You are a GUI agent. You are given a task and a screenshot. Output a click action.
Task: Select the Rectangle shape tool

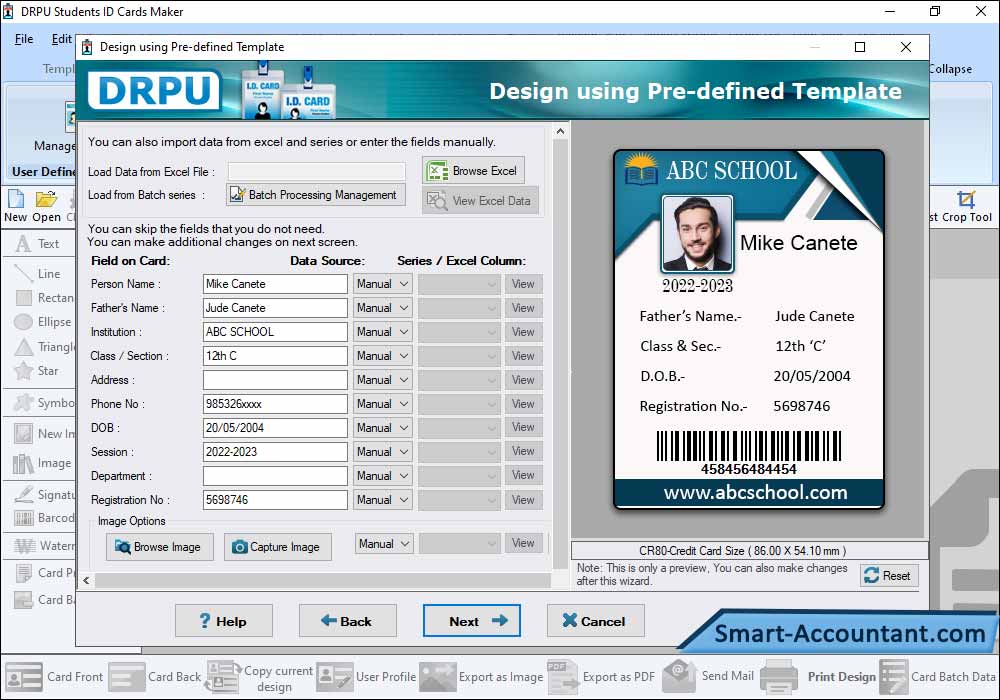(43, 298)
